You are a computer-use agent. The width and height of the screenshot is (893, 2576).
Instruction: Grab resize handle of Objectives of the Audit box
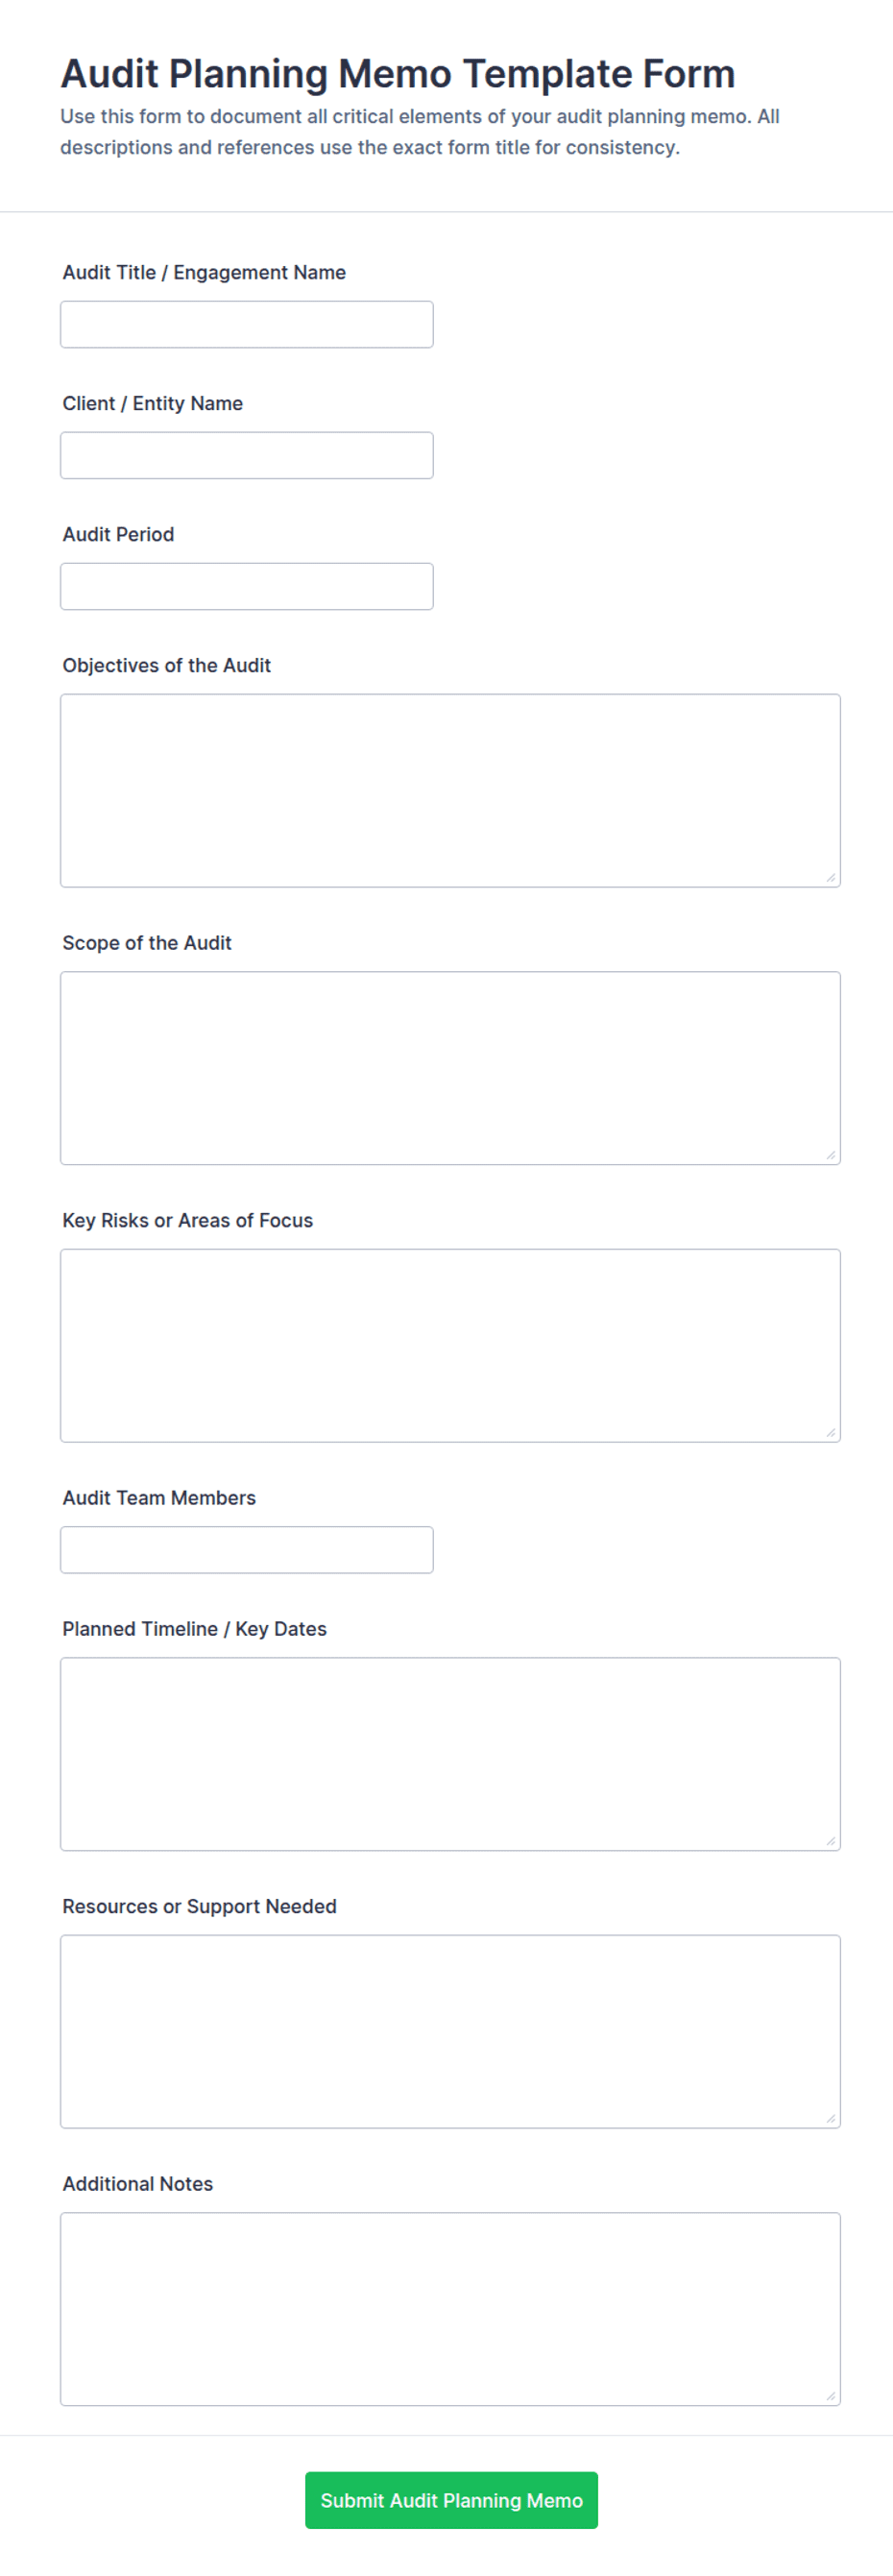pos(831,877)
